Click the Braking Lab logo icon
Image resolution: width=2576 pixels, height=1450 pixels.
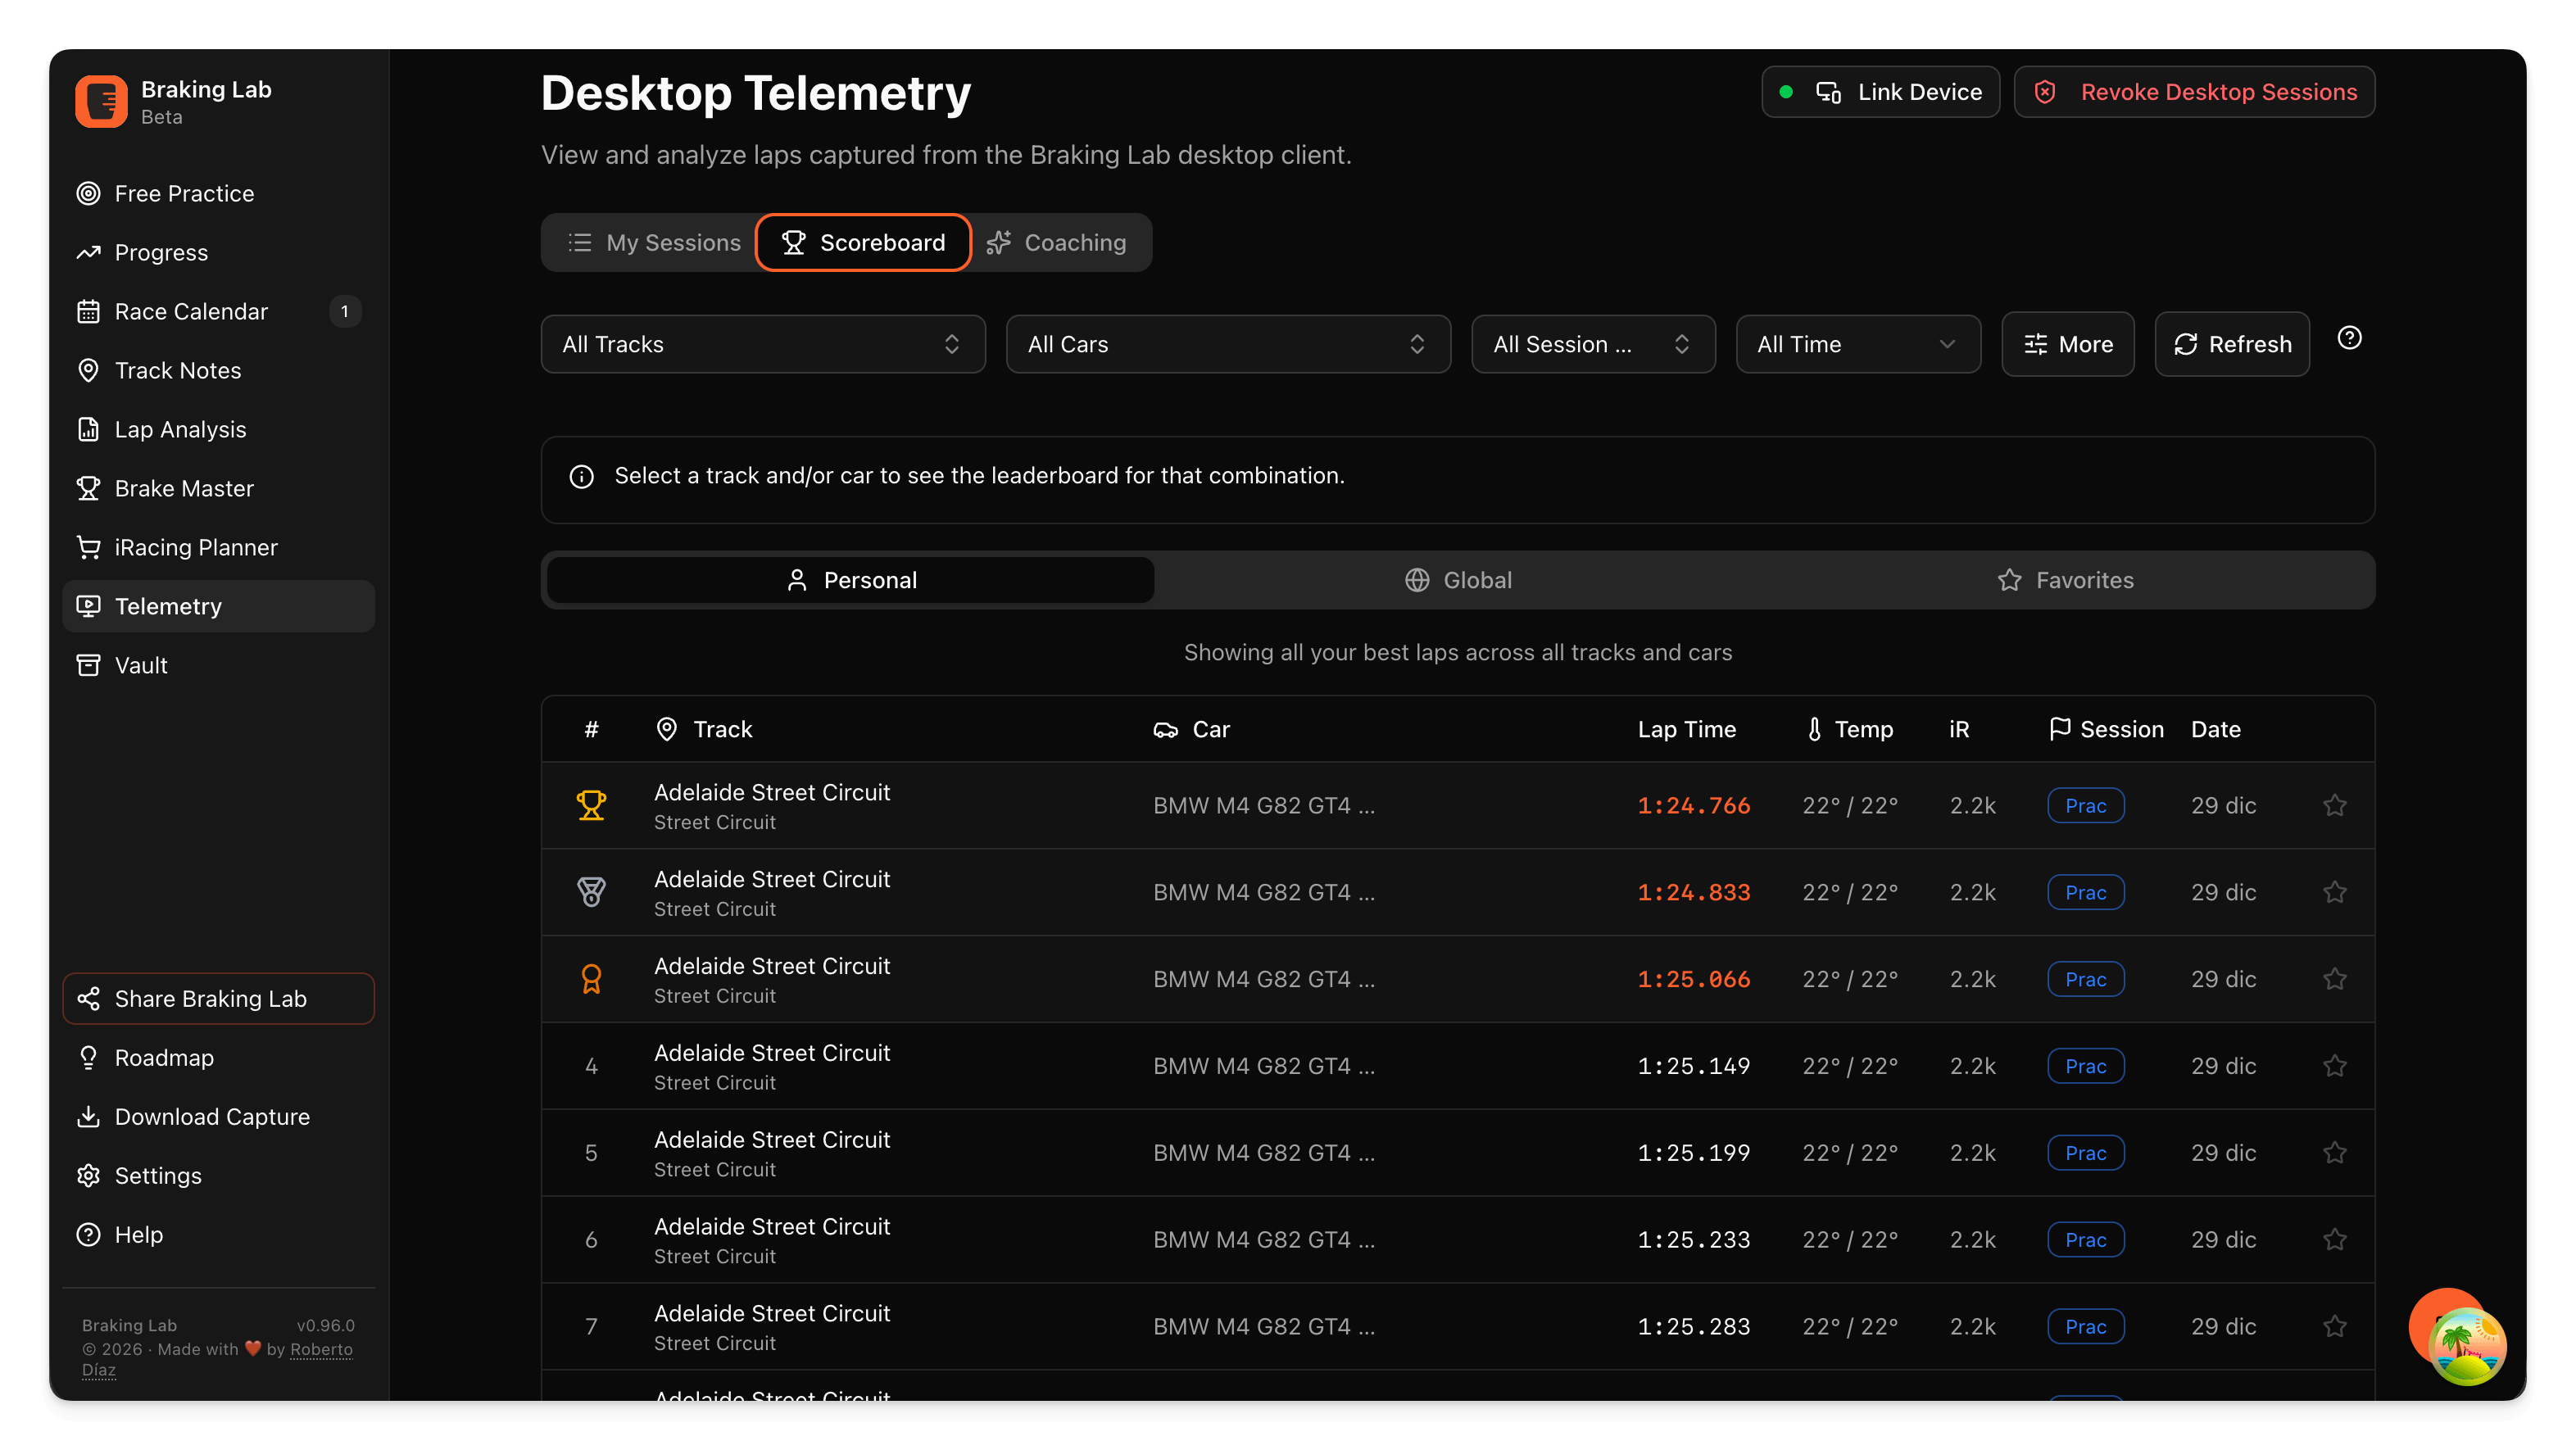(x=101, y=102)
